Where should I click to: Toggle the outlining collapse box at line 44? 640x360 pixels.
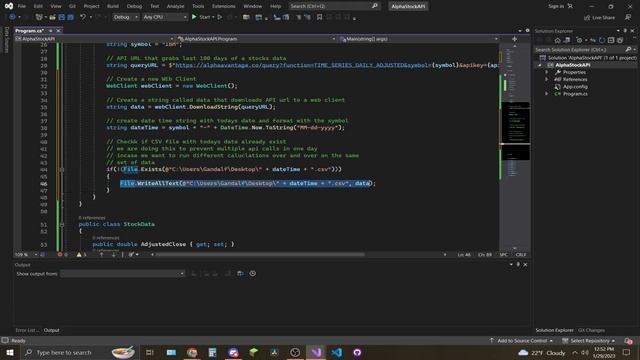(x=62, y=169)
